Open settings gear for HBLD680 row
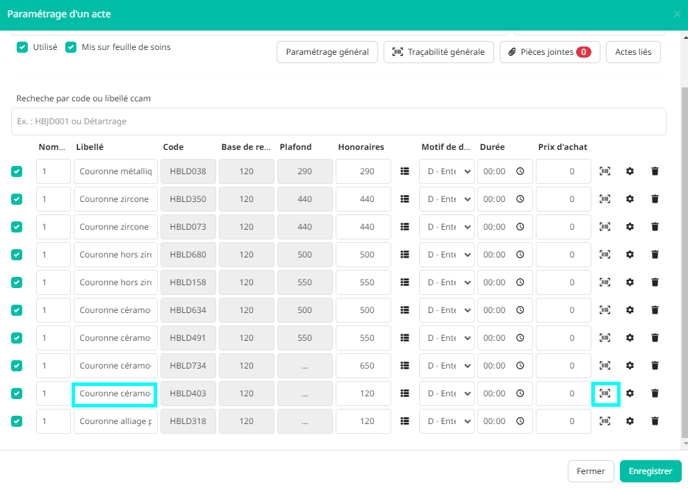 coord(630,254)
